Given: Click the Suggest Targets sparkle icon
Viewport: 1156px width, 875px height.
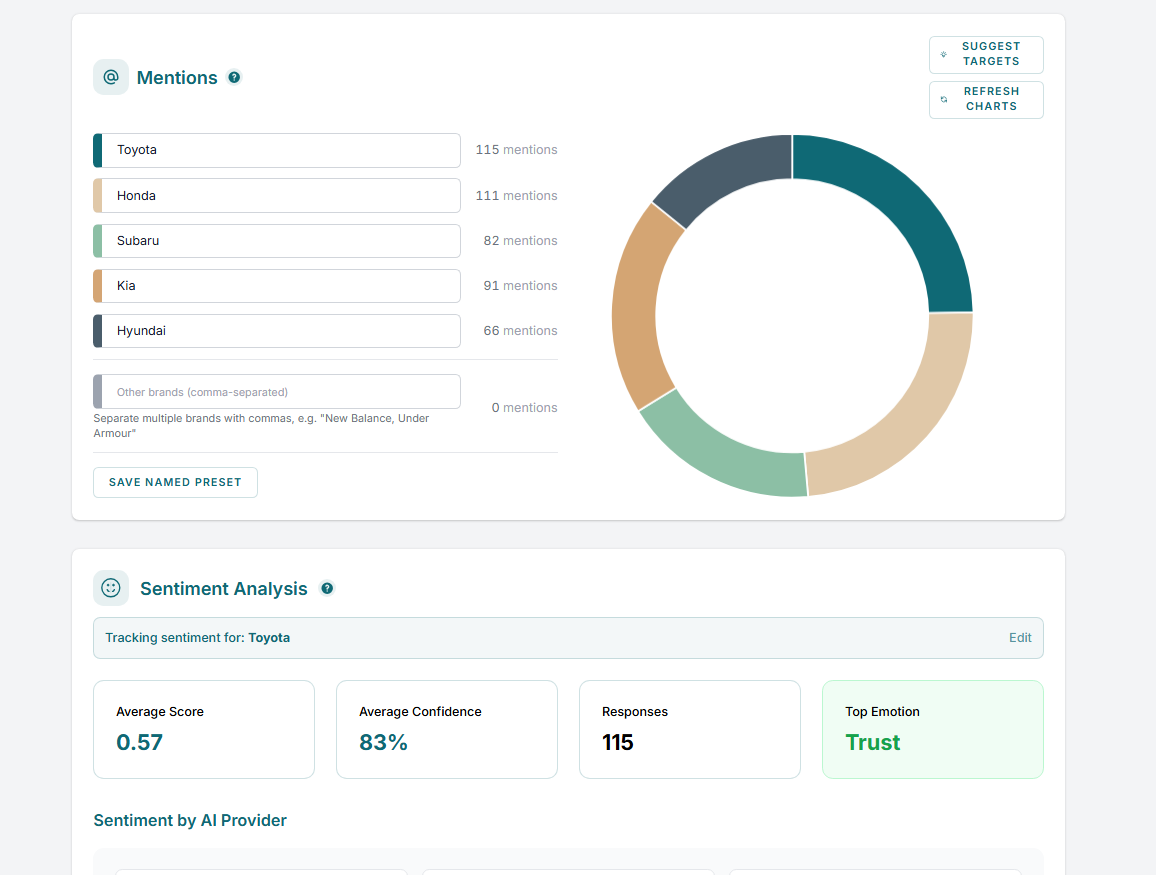Looking at the screenshot, I should click(x=944, y=55).
